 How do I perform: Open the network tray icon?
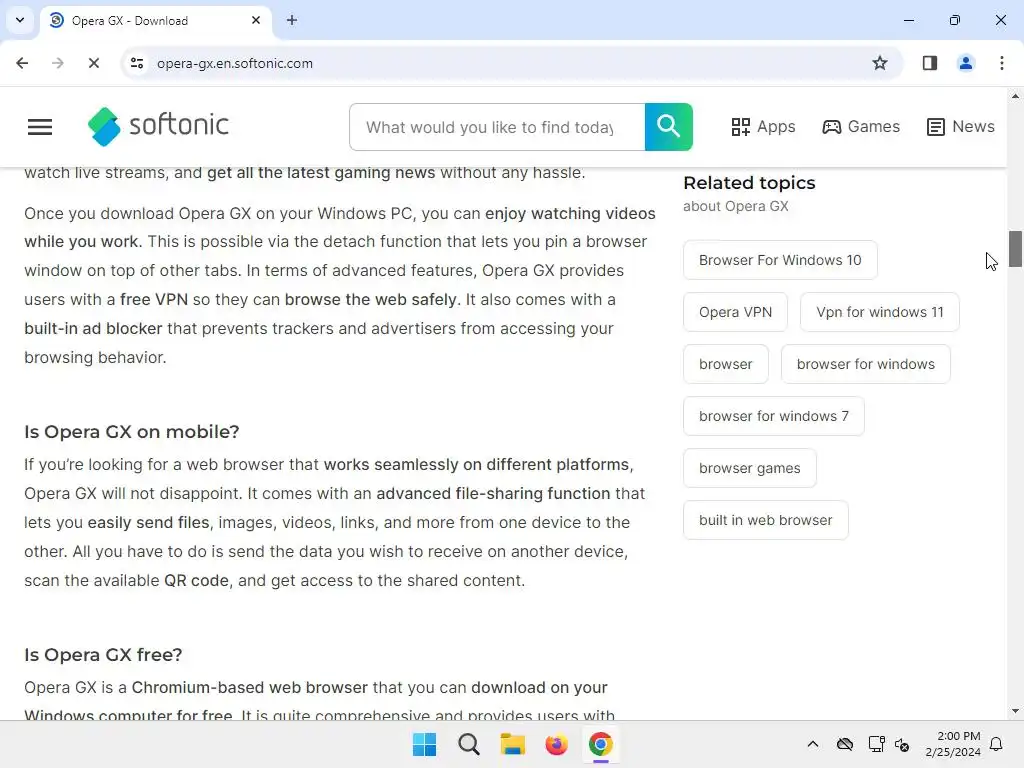[x=876, y=744]
